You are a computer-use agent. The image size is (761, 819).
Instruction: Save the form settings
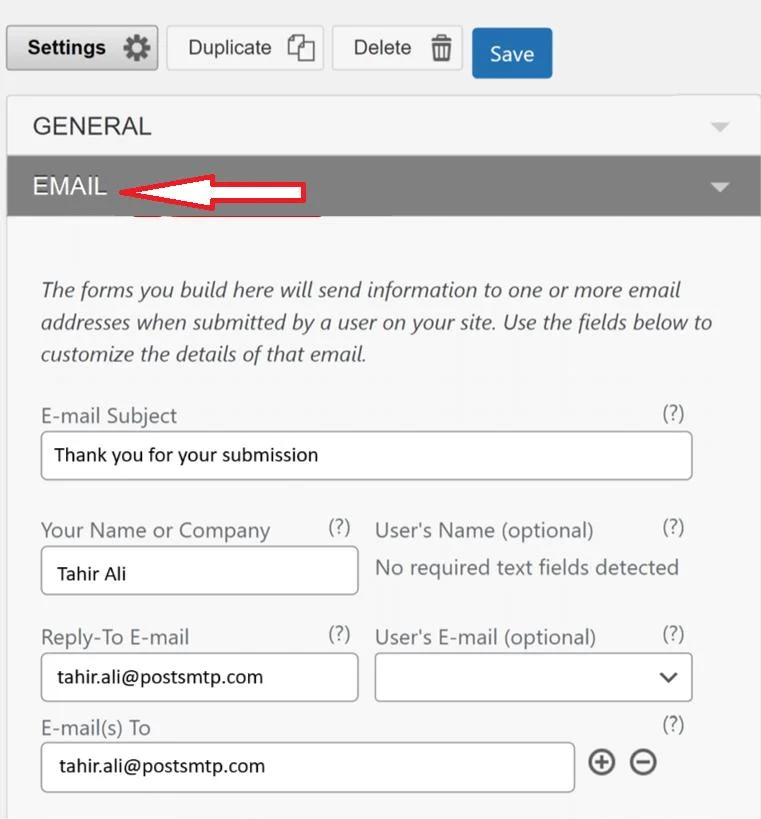[511, 54]
